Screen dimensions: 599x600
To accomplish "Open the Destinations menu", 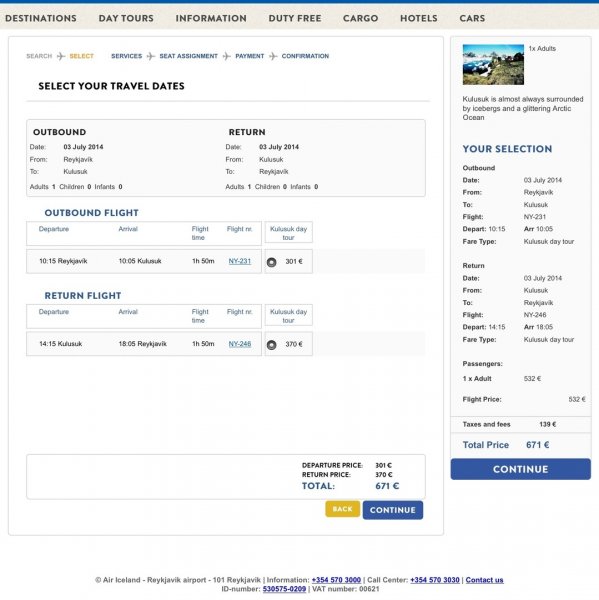I will click(x=41, y=18).
